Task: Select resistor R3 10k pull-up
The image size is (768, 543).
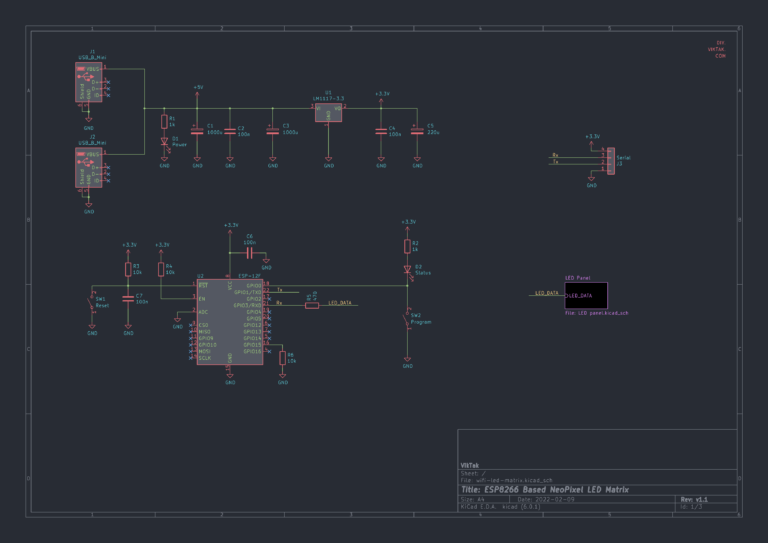Action: tap(128, 269)
